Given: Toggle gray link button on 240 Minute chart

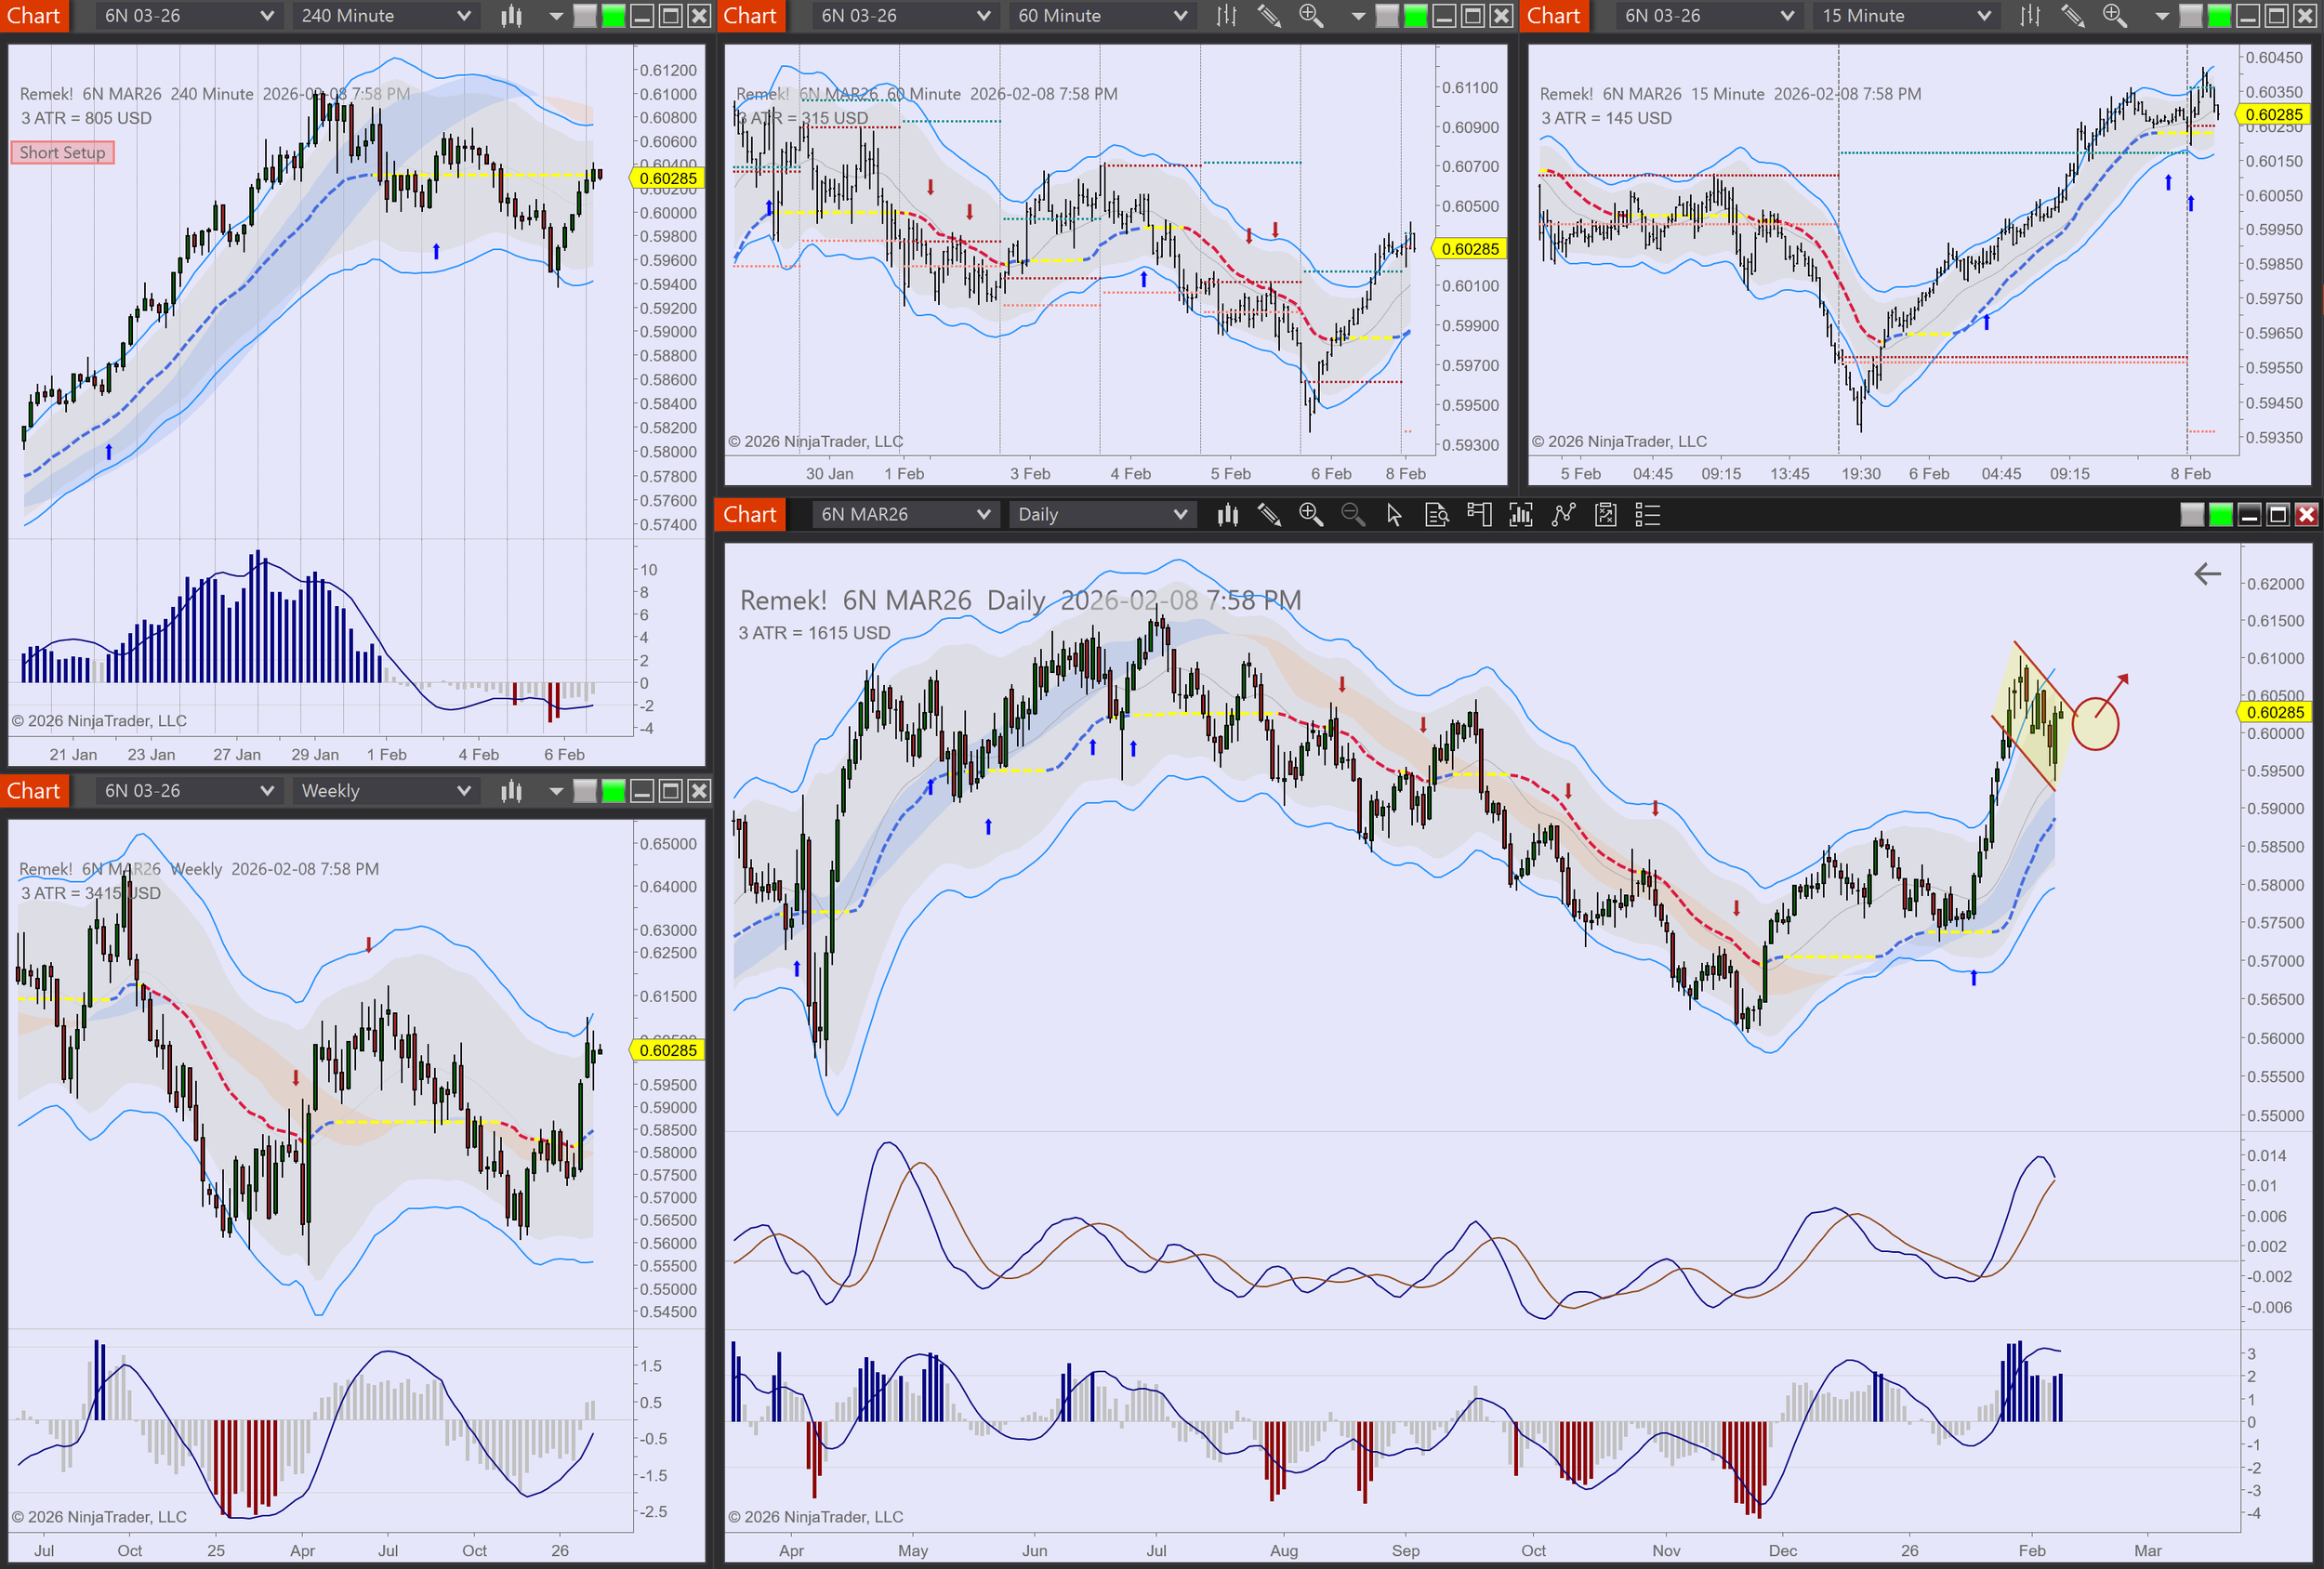Looking at the screenshot, I should (585, 16).
